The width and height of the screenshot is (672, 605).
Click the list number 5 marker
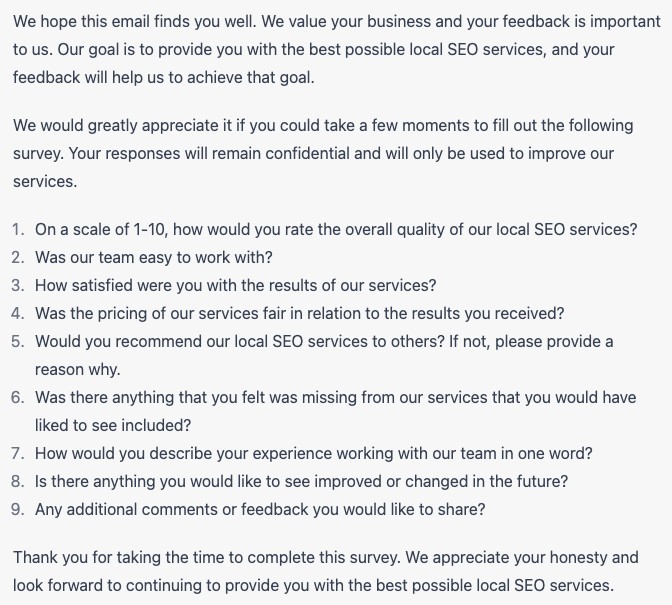pos(18,341)
